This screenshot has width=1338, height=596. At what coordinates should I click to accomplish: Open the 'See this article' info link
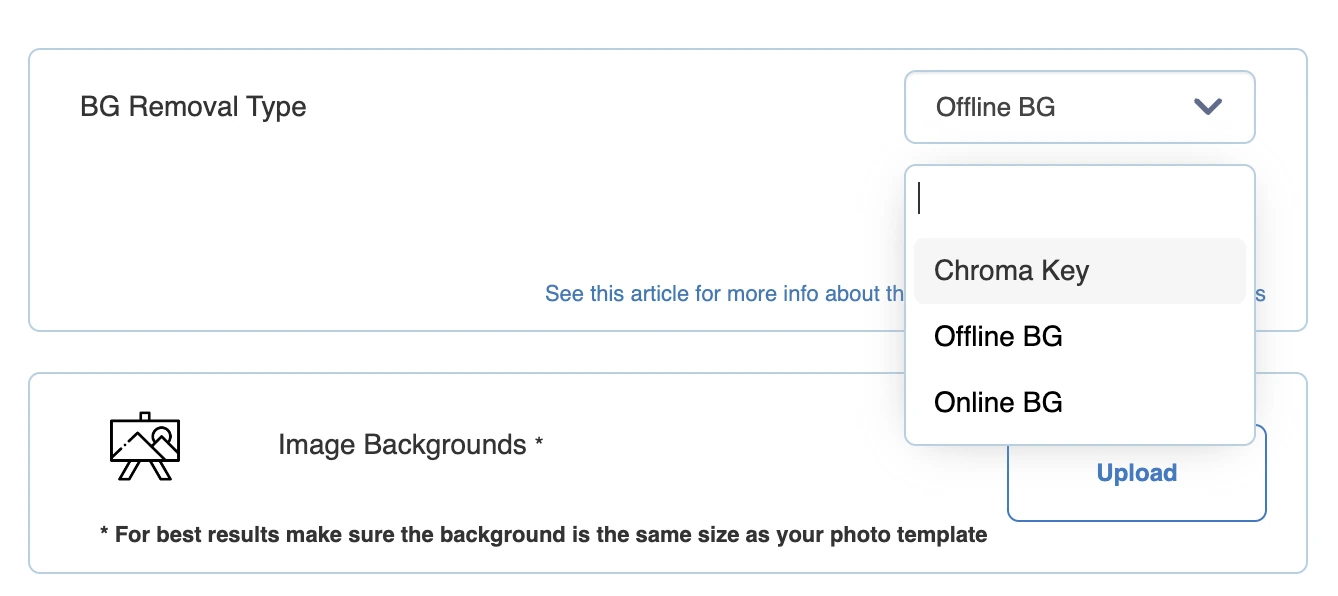coord(724,294)
